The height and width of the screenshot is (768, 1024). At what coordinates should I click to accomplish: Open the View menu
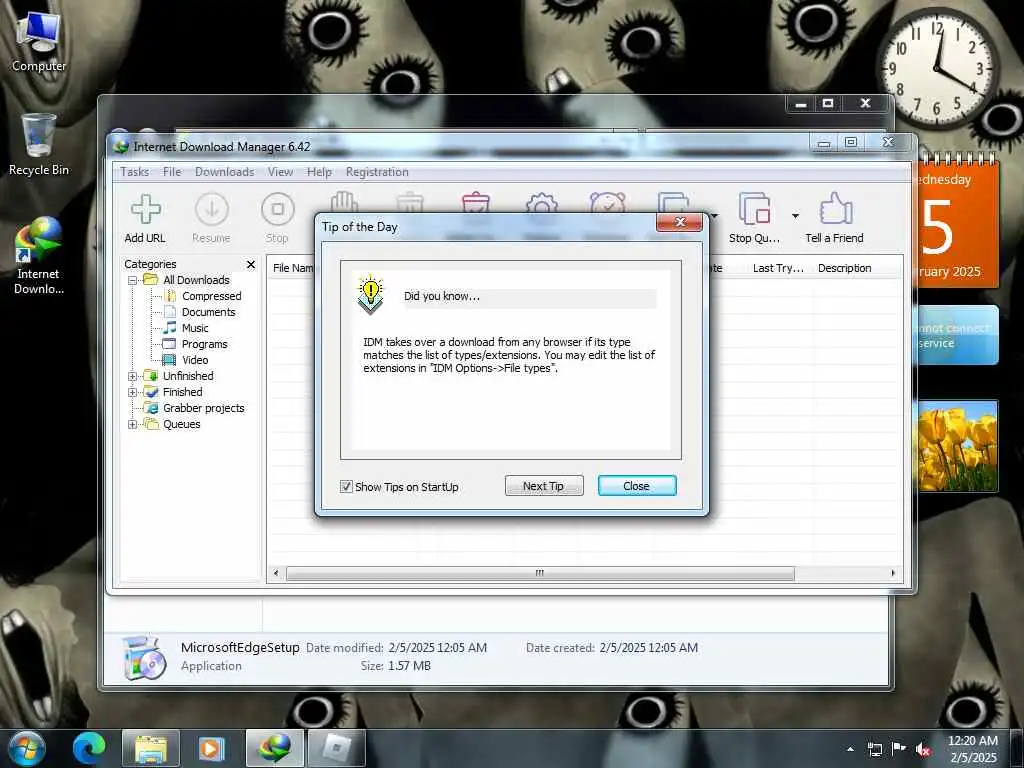click(280, 172)
